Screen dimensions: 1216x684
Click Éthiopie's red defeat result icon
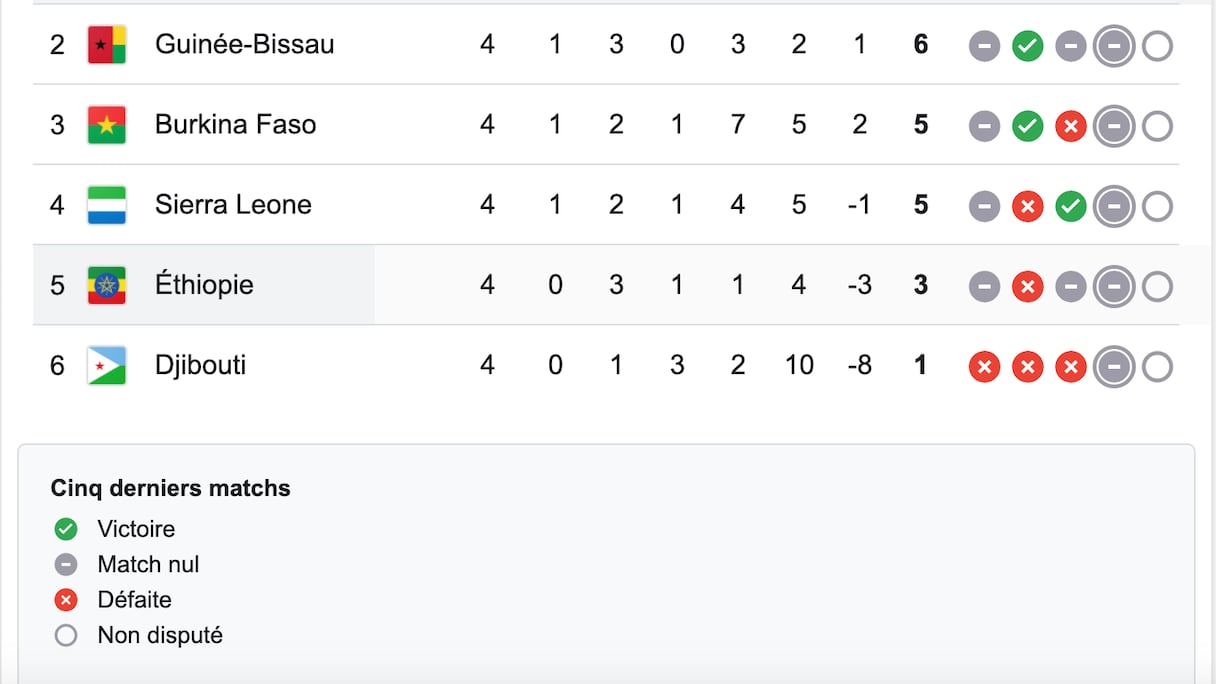pyautogui.click(x=1027, y=287)
